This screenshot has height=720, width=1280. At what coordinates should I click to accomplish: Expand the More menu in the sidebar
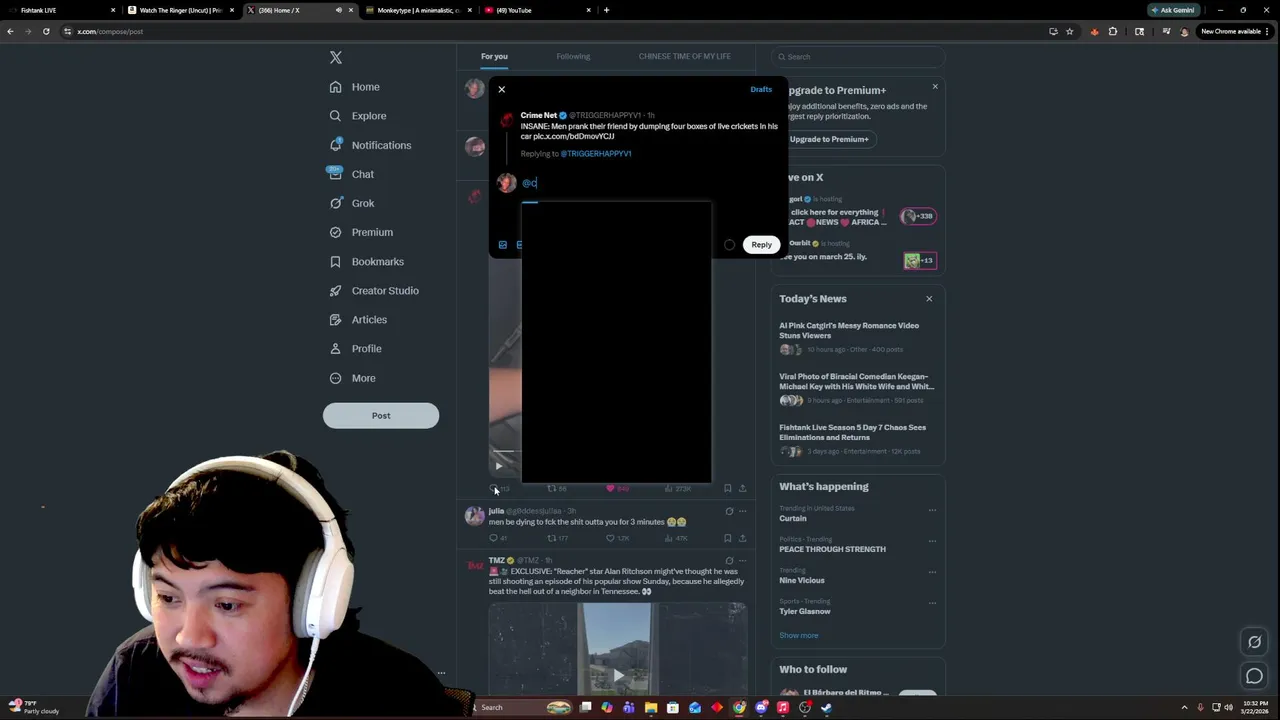pyautogui.click(x=353, y=378)
